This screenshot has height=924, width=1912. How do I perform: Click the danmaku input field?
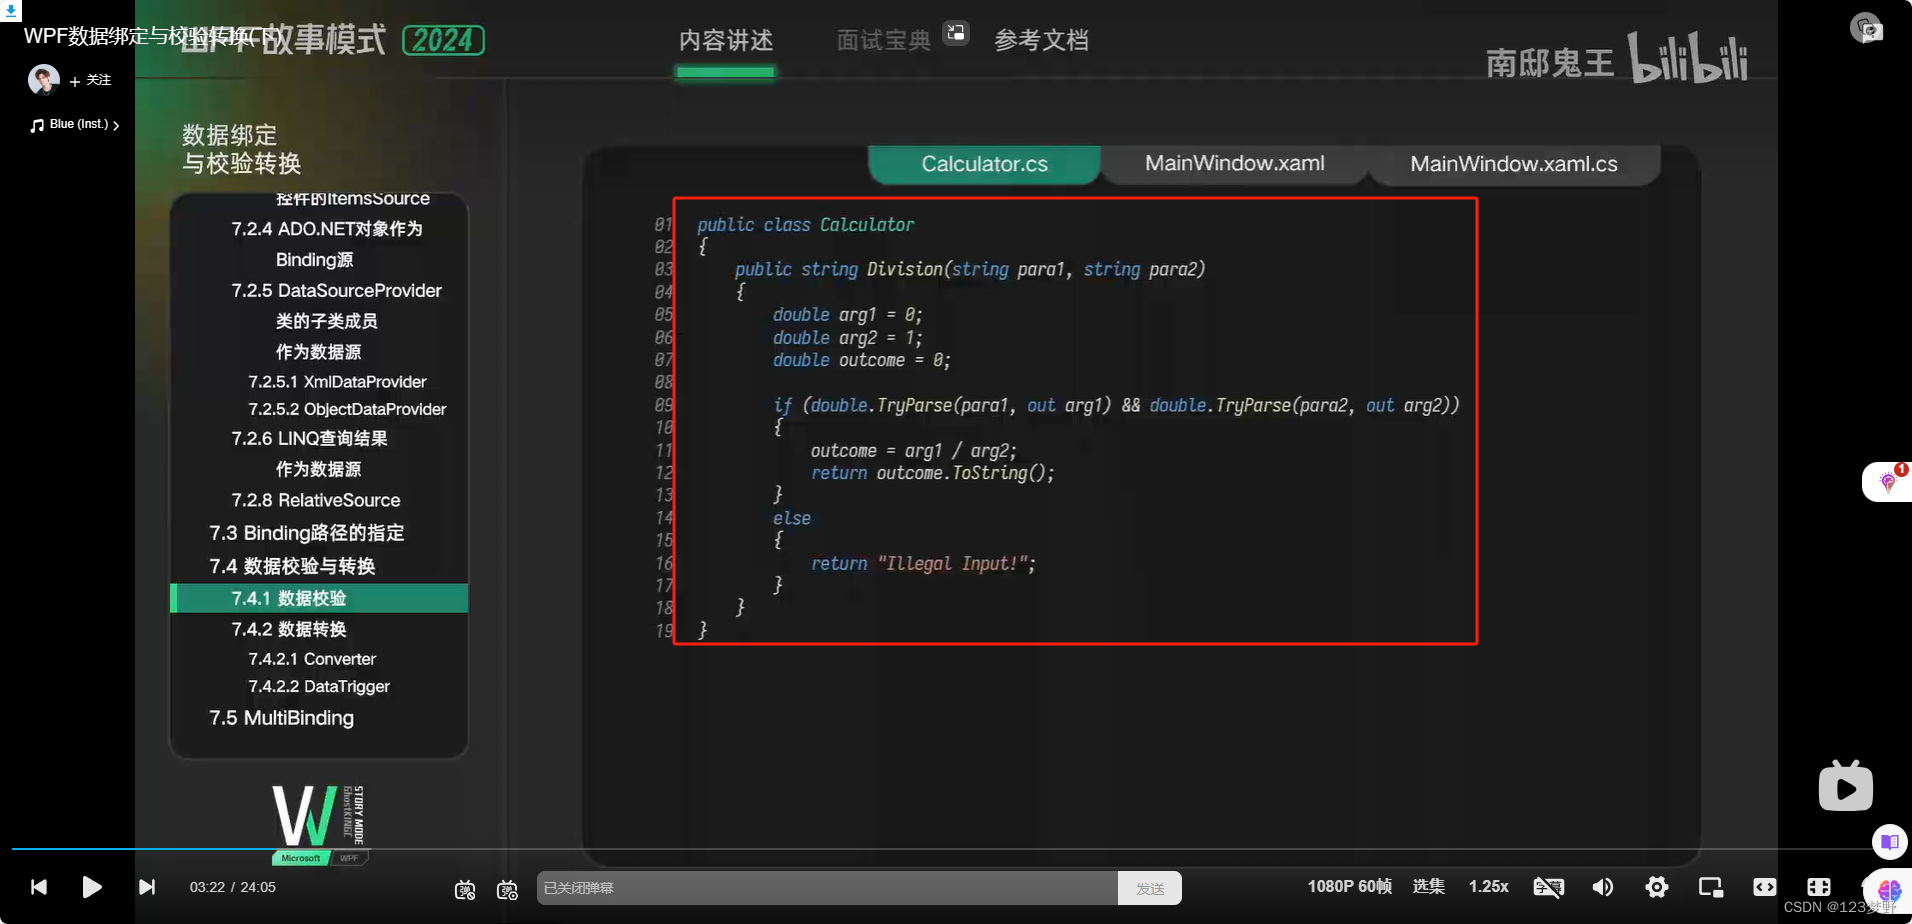pyautogui.click(x=827, y=888)
